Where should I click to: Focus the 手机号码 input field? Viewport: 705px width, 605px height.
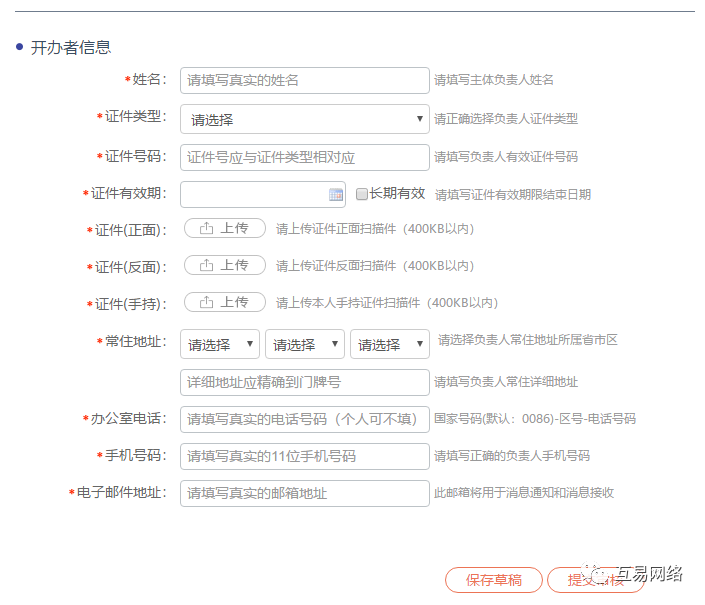tap(304, 456)
